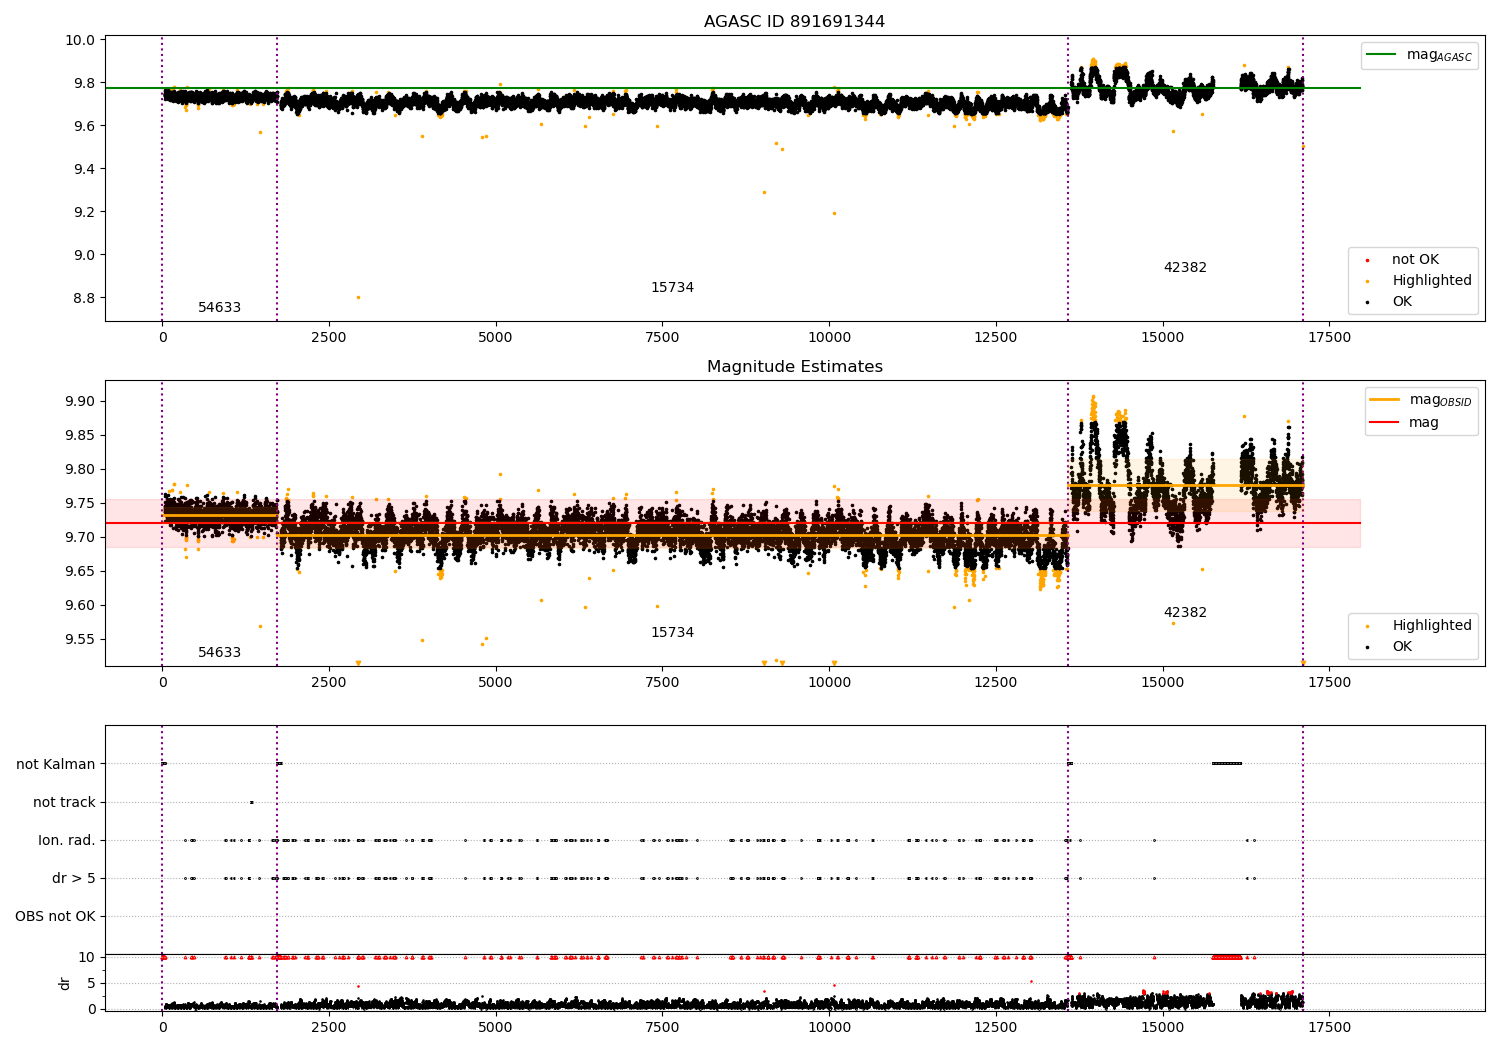Click the 15734 annotation in the top plot
1500x1050 pixels.
(x=672, y=288)
